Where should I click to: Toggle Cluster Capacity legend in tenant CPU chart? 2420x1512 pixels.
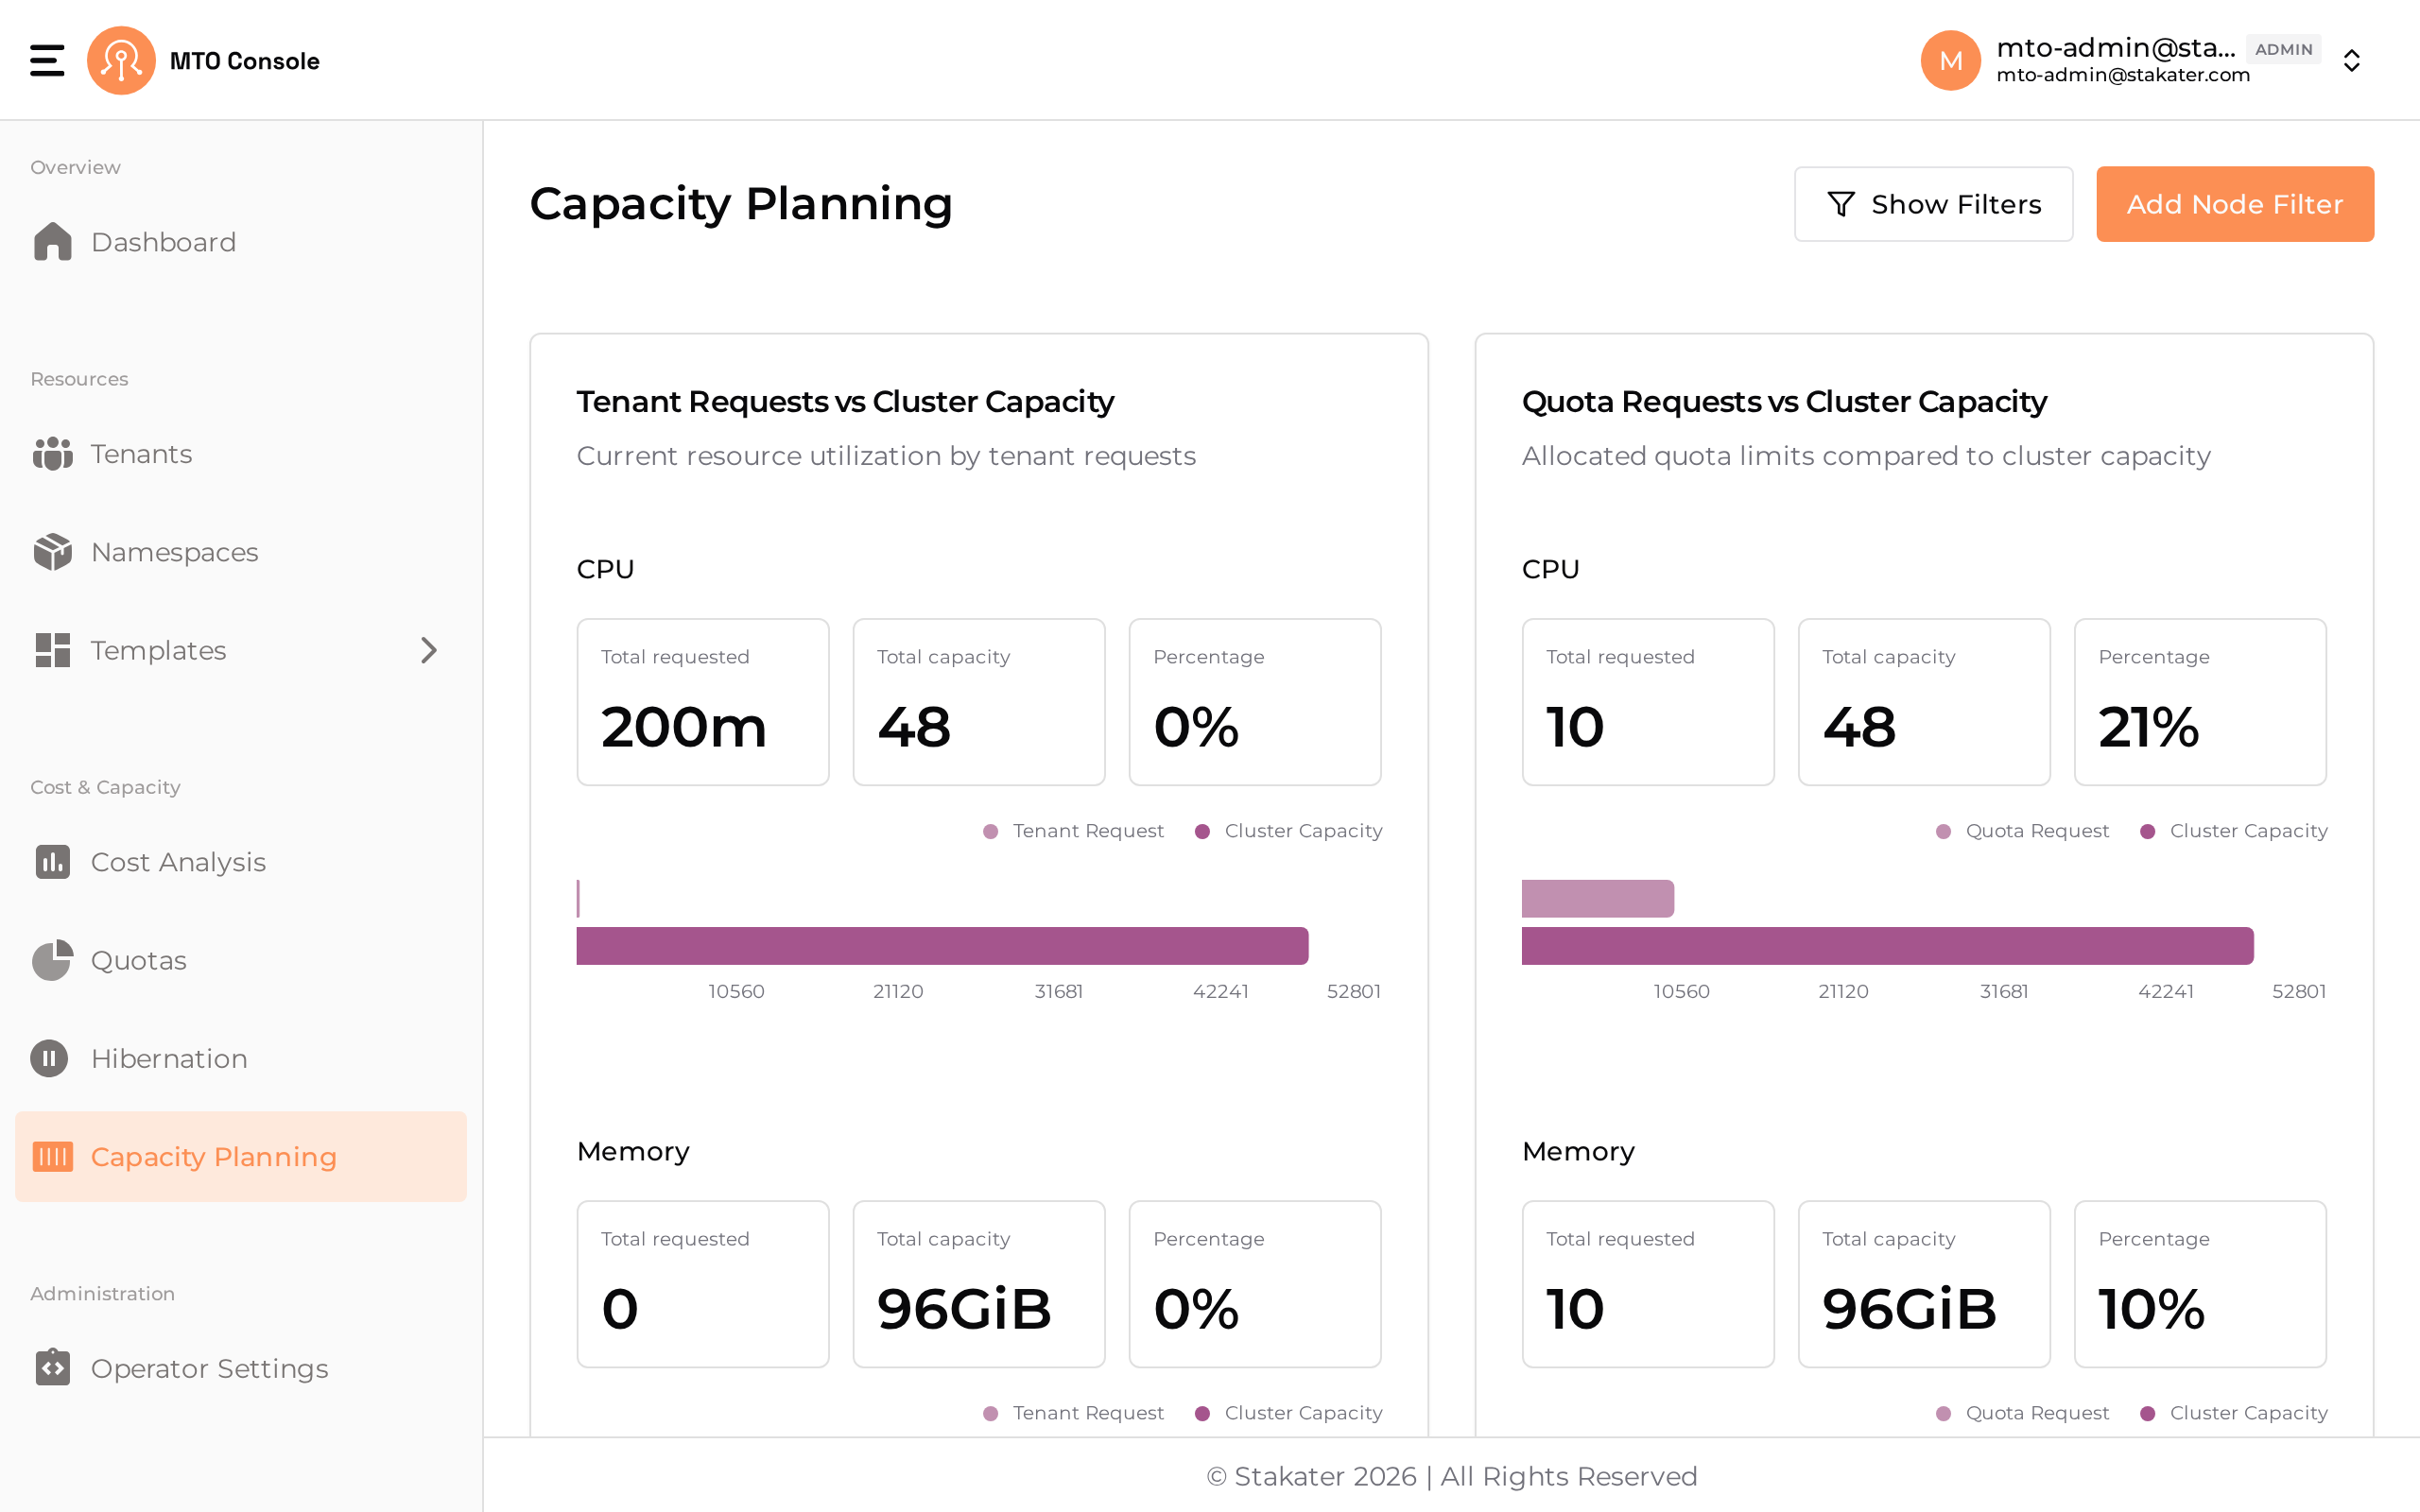[x=1288, y=831]
